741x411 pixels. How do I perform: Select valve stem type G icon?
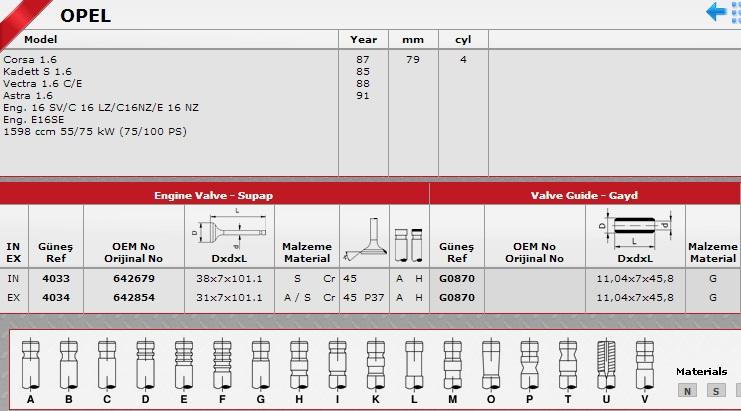[260, 364]
